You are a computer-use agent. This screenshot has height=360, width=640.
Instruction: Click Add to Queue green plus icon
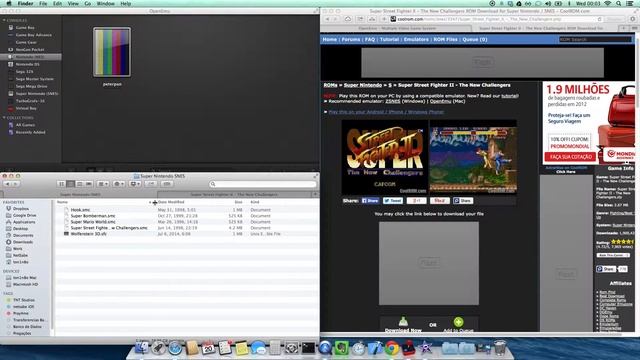coord(458,322)
